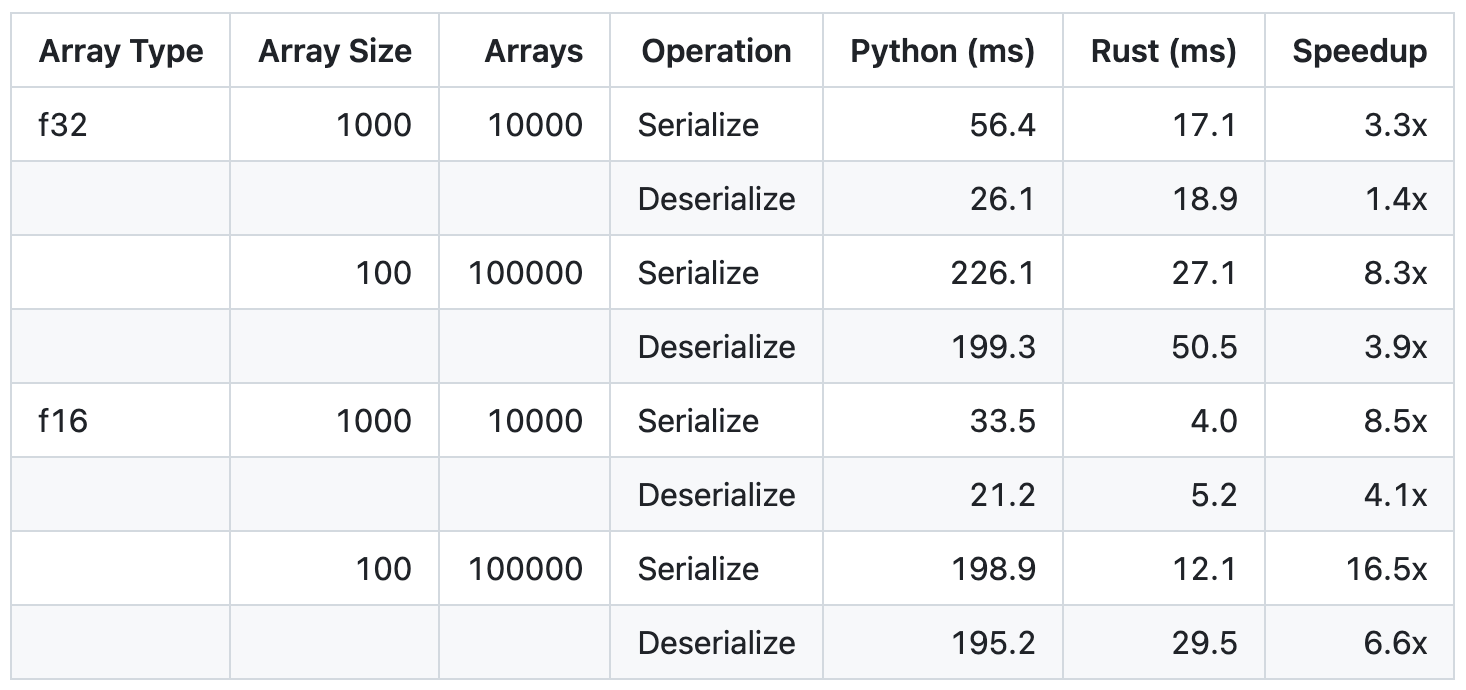The height and width of the screenshot is (690, 1466).
Task: Select the 29.5 Rust timing value
Action: [x=1205, y=643]
